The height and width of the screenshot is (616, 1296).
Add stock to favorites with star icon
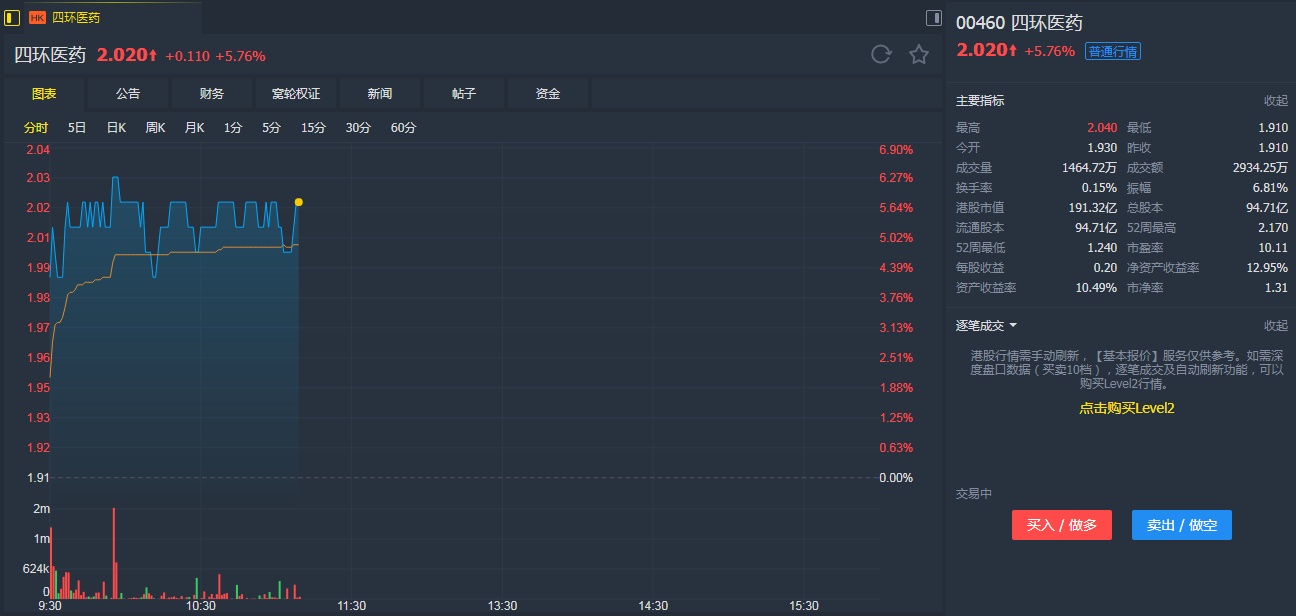919,55
